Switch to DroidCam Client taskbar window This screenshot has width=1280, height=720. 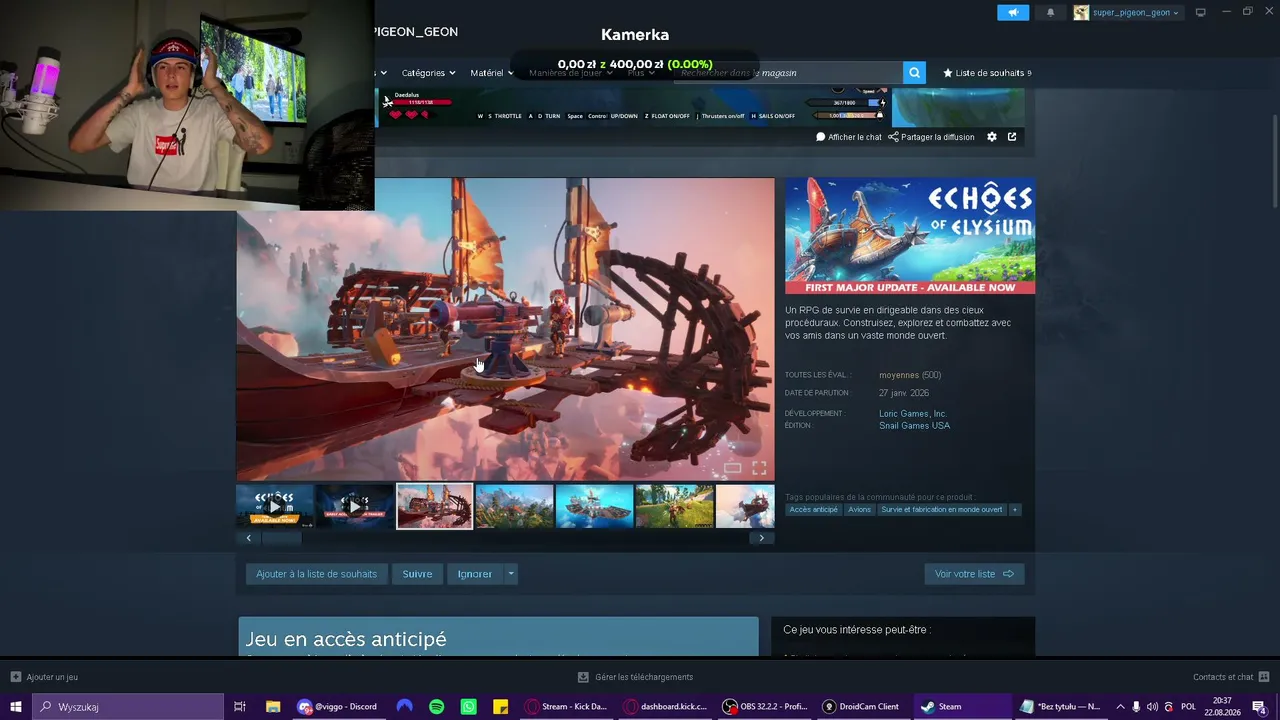pyautogui.click(x=862, y=707)
